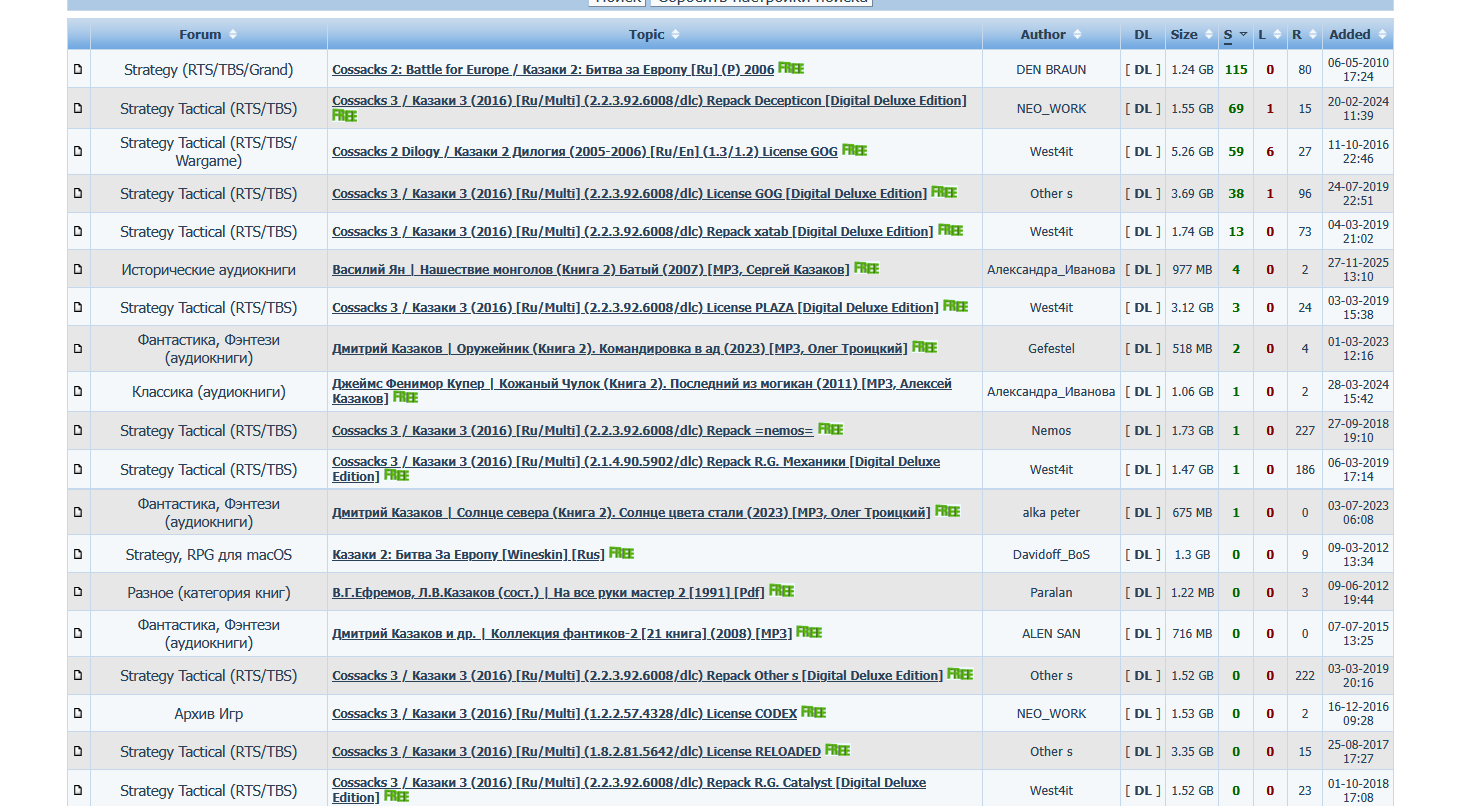The height and width of the screenshot is (806, 1476).
Task: Click the FREE badge next to Cossacks 2 Dilogy
Action: tap(854, 150)
